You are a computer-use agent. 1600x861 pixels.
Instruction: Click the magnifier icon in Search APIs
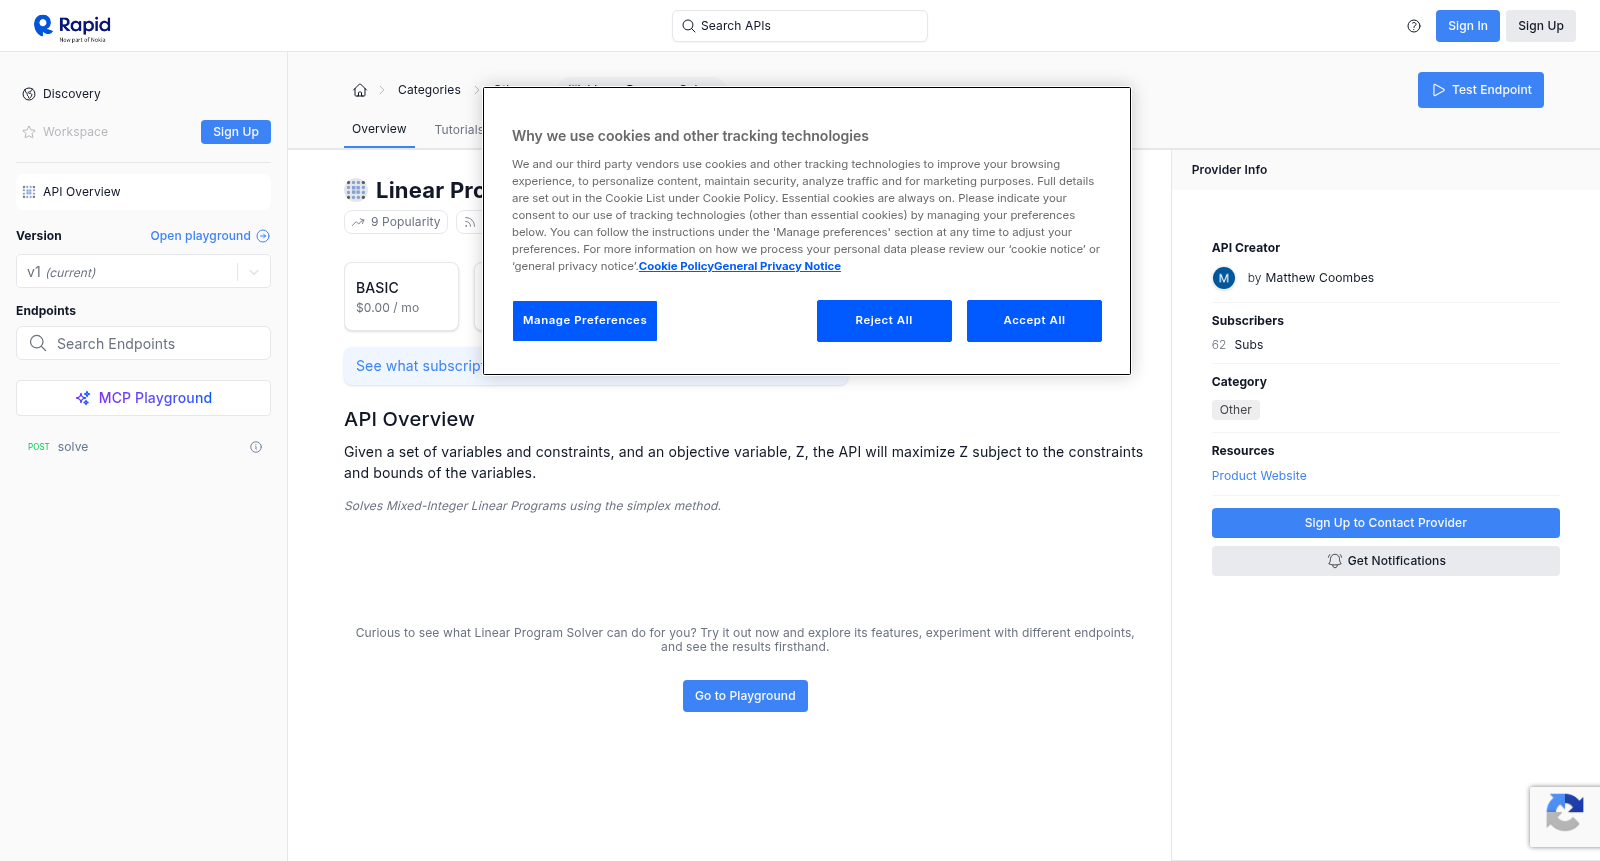click(x=688, y=26)
